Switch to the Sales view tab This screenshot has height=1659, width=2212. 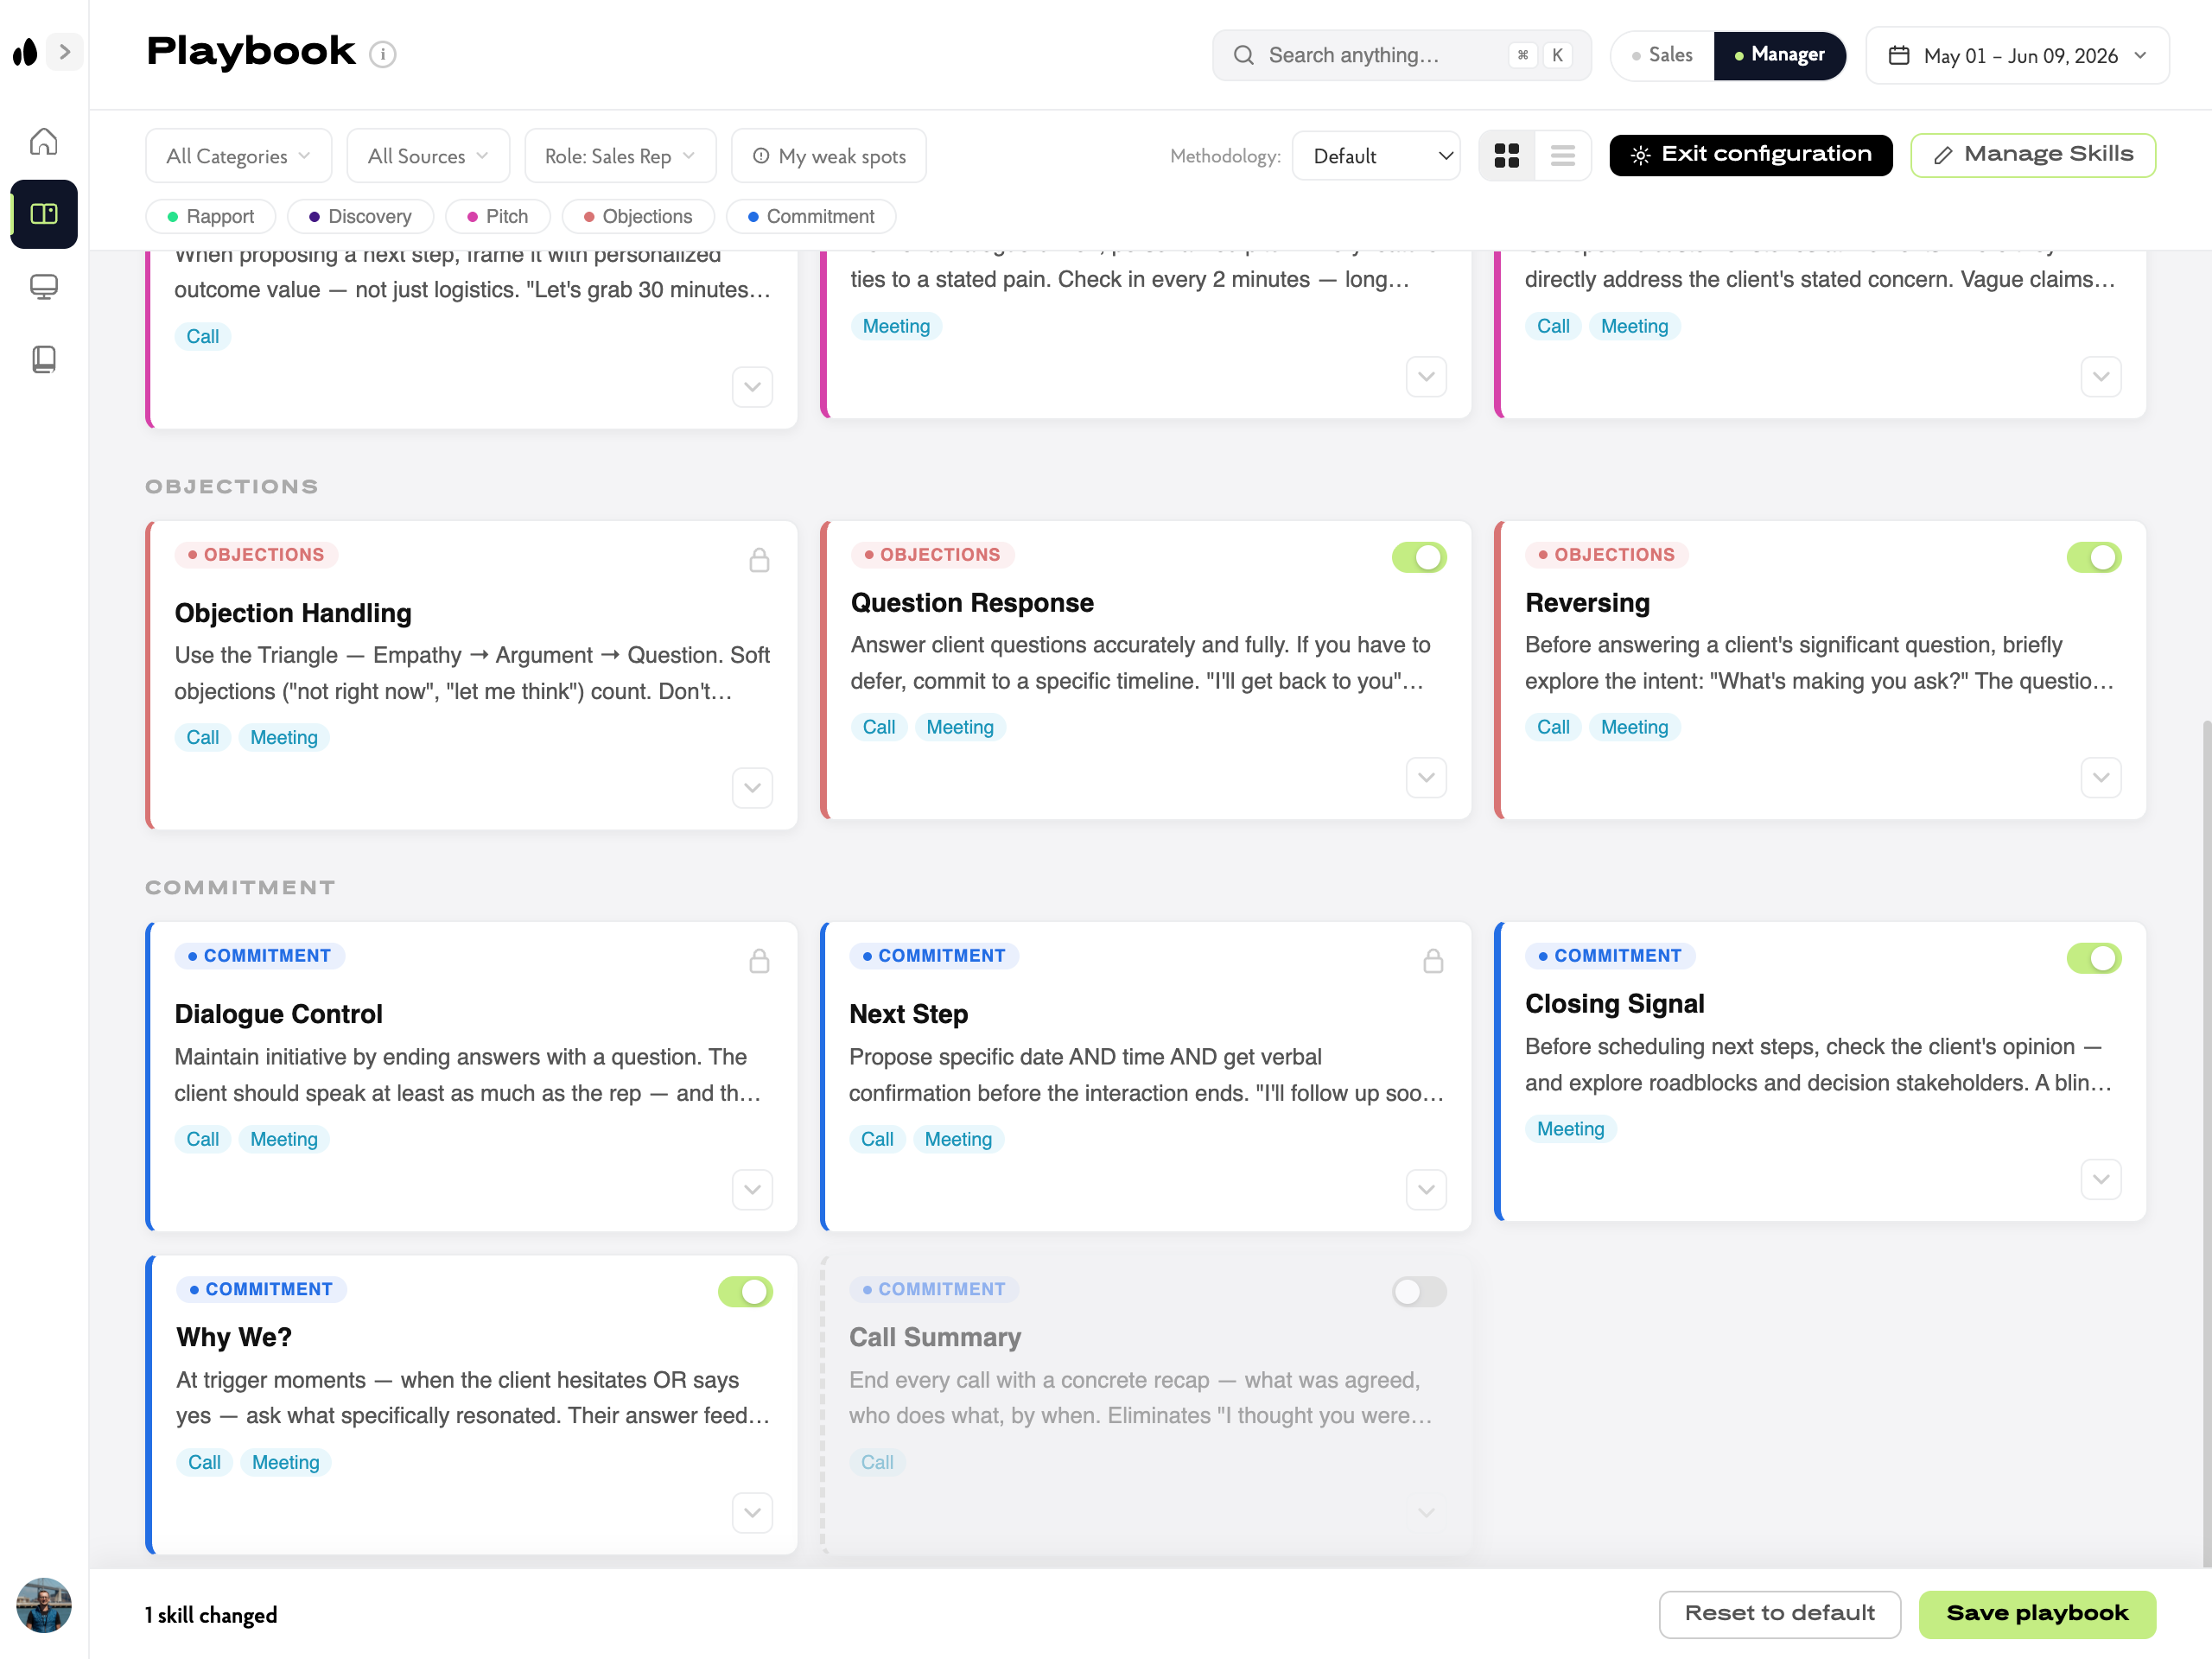(1662, 55)
